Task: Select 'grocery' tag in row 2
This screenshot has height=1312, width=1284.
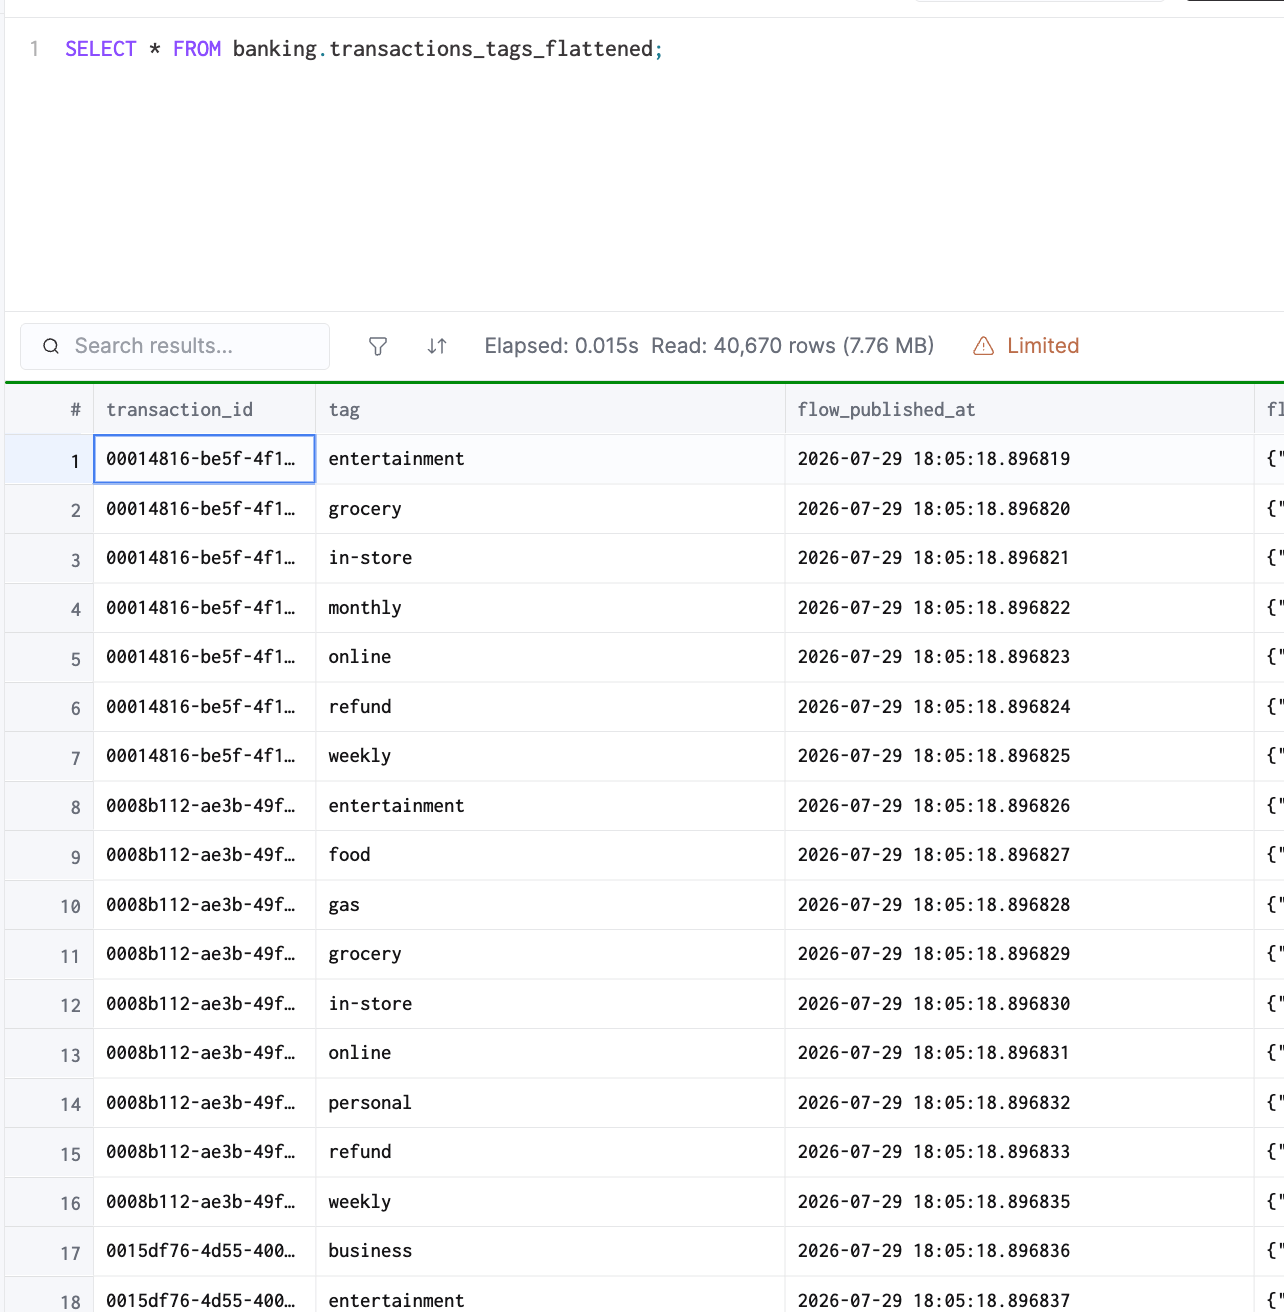Action: pos(365,509)
